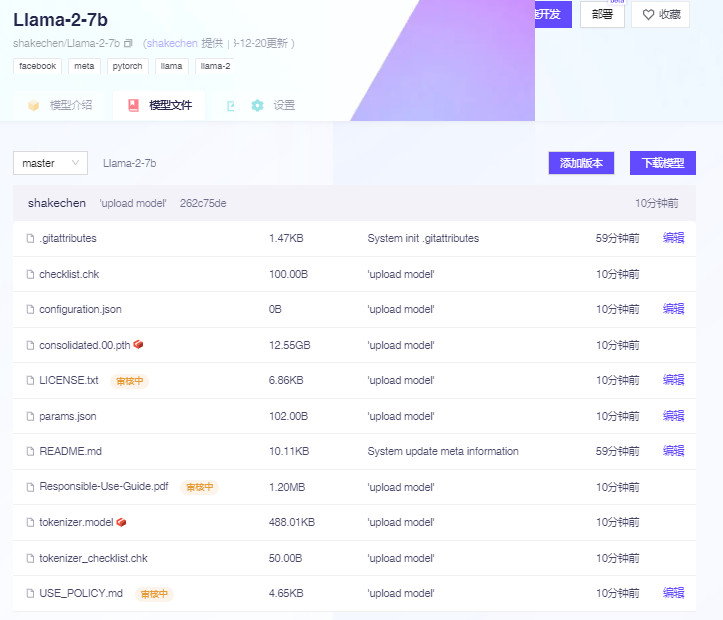The image size is (723, 620).
Task: Click the file icon of .gitattributes
Action: tap(30, 239)
